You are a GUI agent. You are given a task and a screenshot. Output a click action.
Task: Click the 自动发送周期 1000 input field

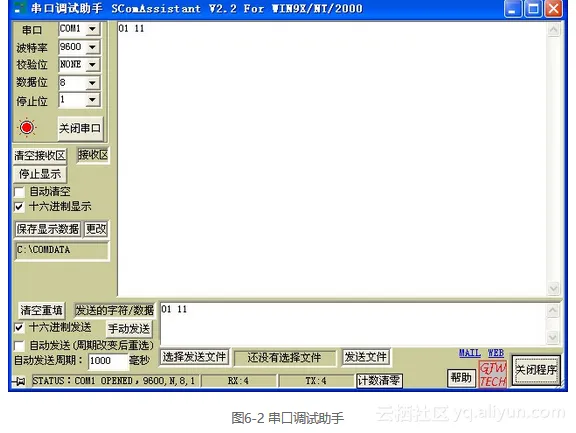[x=108, y=361]
